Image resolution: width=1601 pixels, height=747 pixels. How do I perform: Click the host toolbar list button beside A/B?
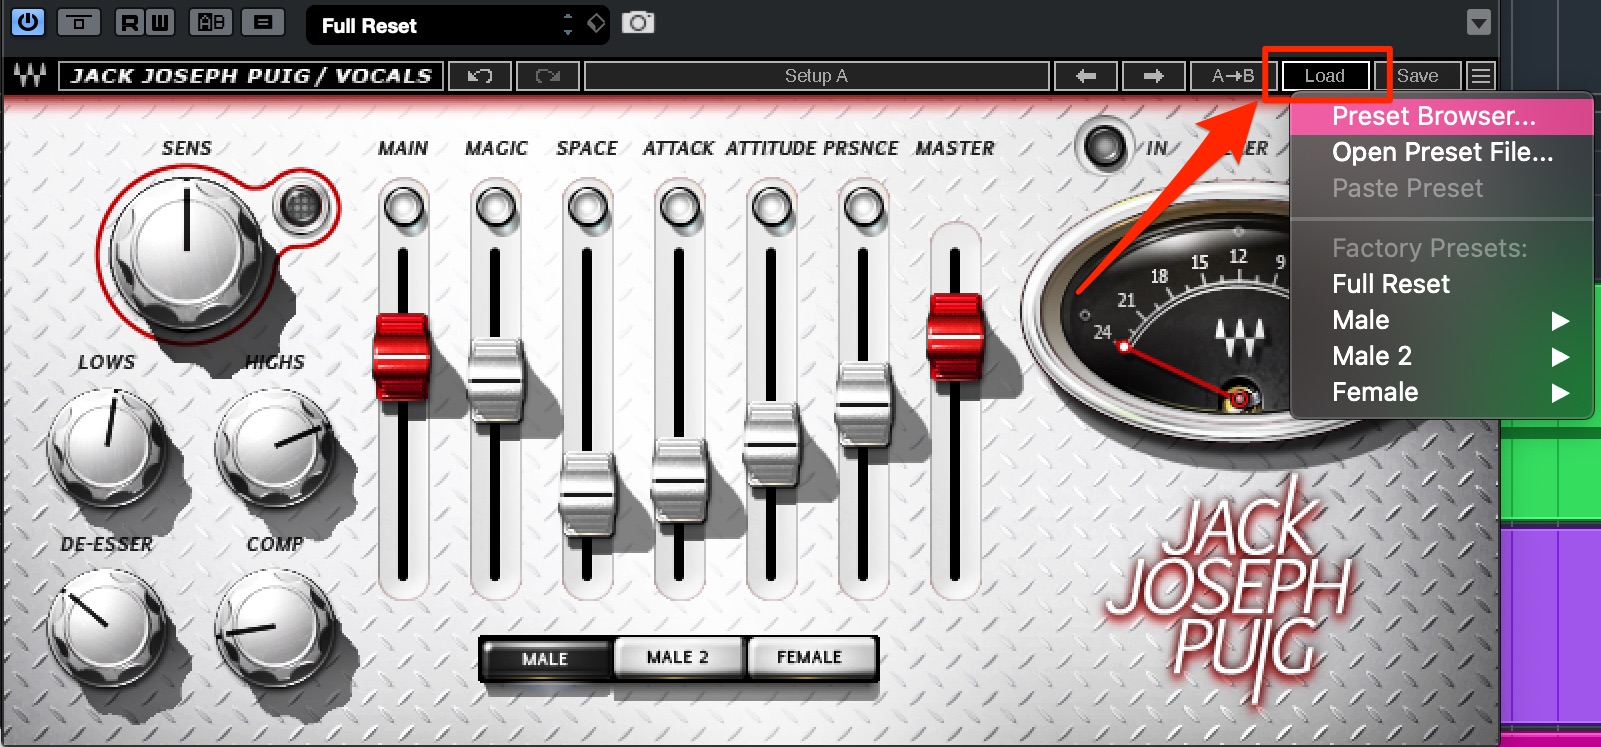tap(263, 22)
